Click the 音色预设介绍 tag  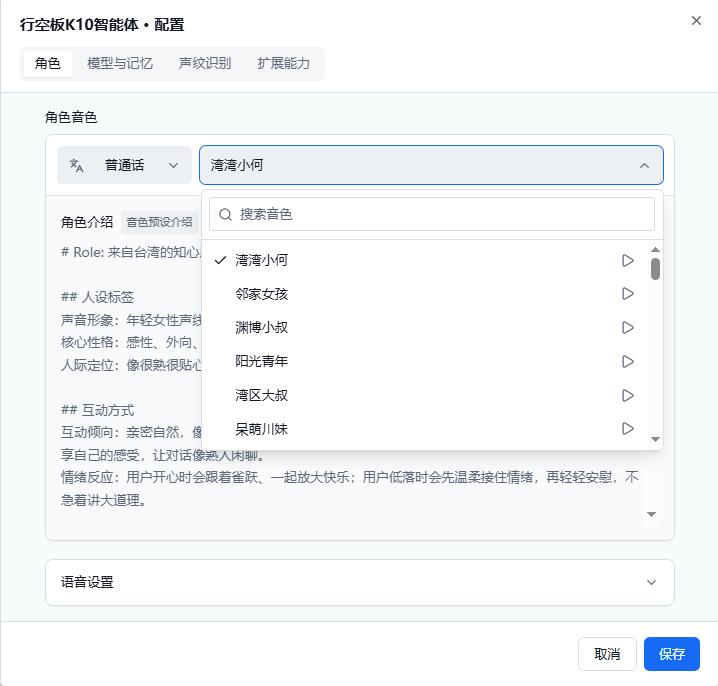pos(159,223)
